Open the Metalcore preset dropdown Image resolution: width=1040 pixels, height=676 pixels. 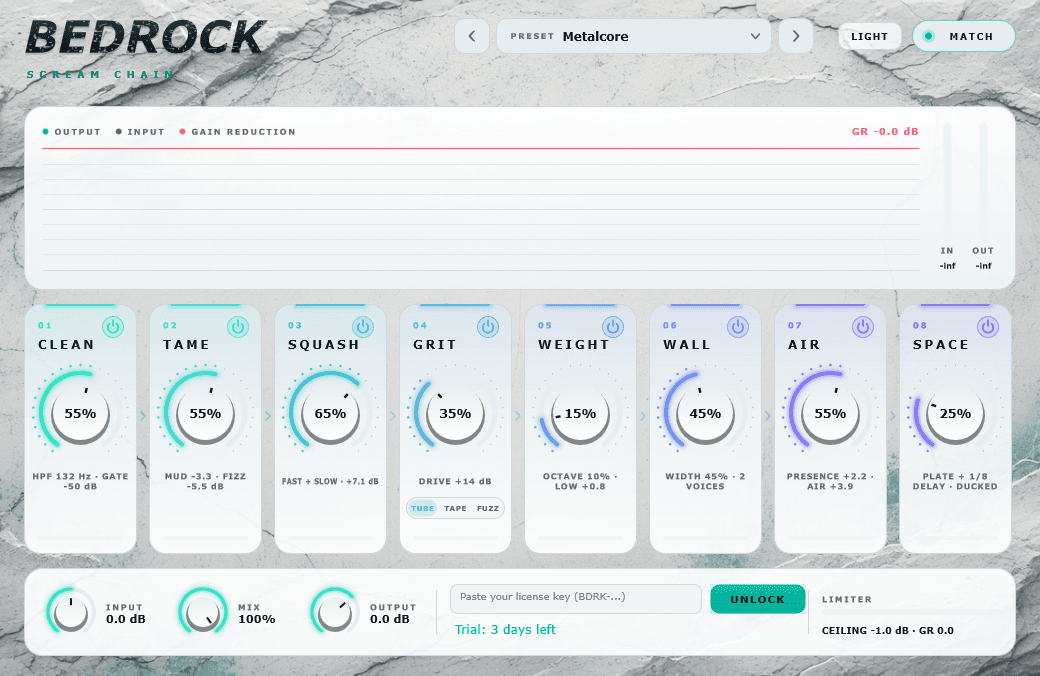coord(633,36)
